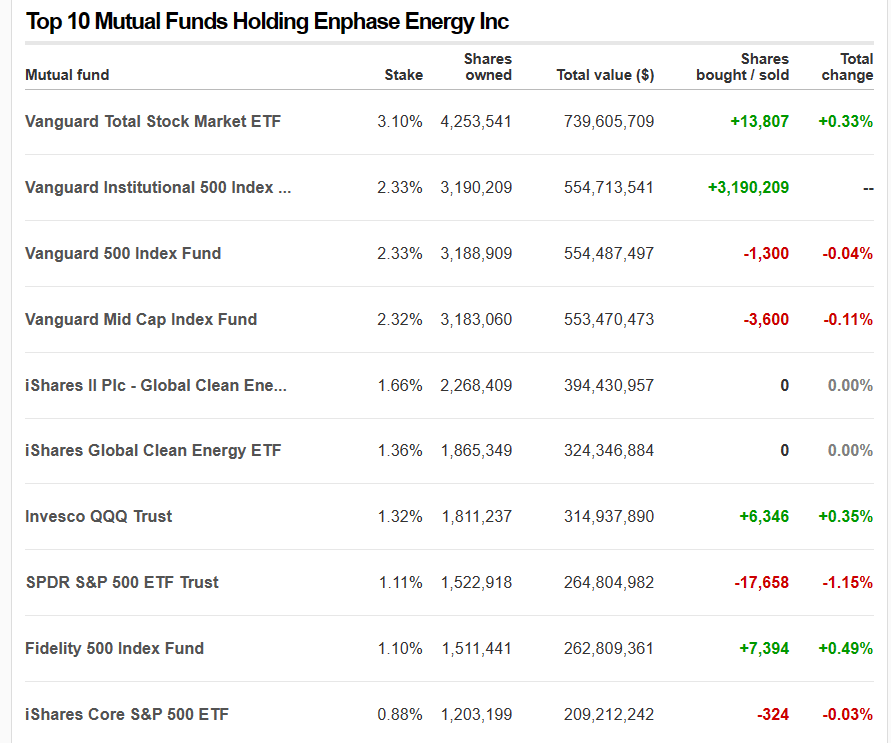Open SPDR S&P 500 ETF Trust
Screen dimensions: 891x743
[x=122, y=582]
